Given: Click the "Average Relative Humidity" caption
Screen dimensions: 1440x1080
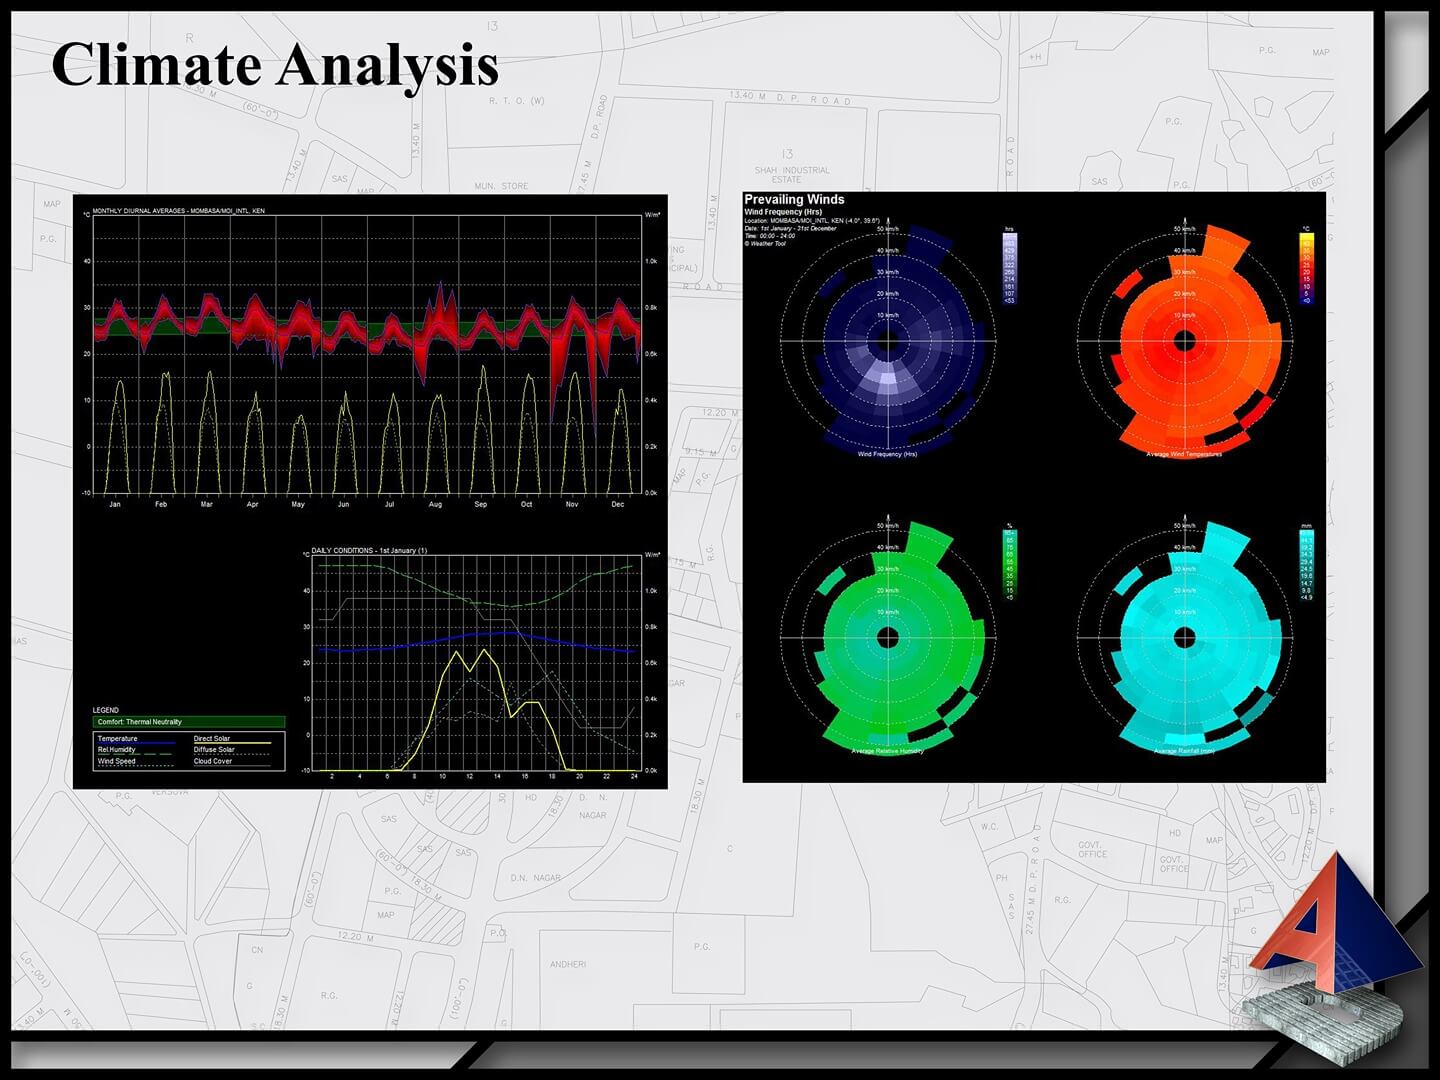Looking at the screenshot, I should point(887,751).
